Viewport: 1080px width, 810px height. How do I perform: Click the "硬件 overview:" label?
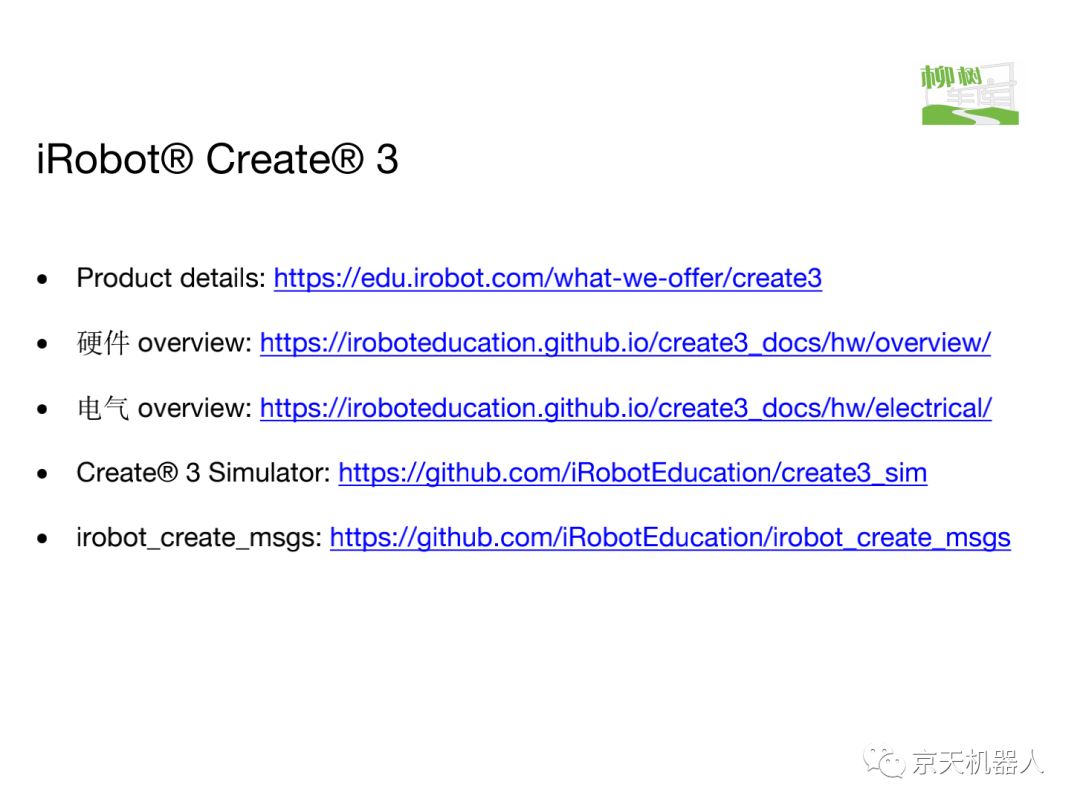tap(165, 342)
